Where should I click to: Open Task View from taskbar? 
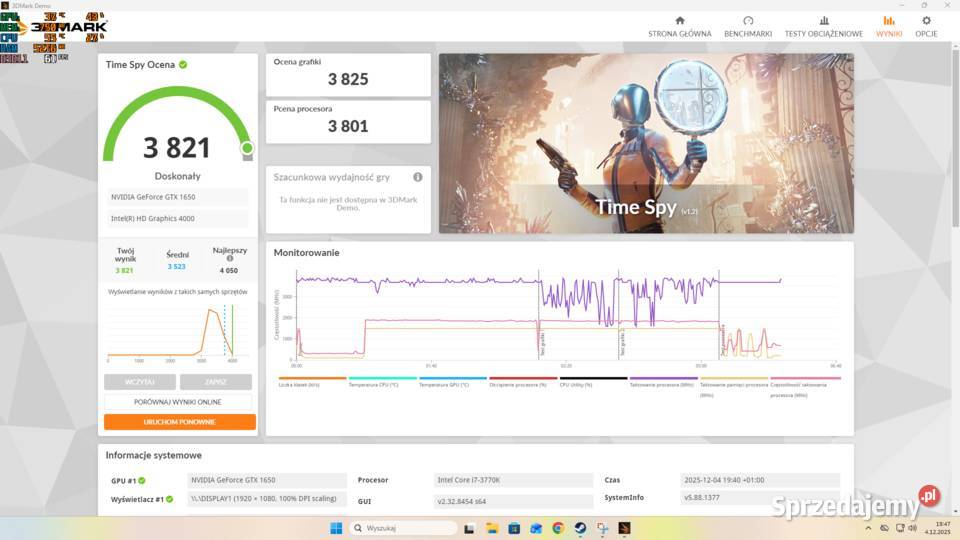[470, 528]
